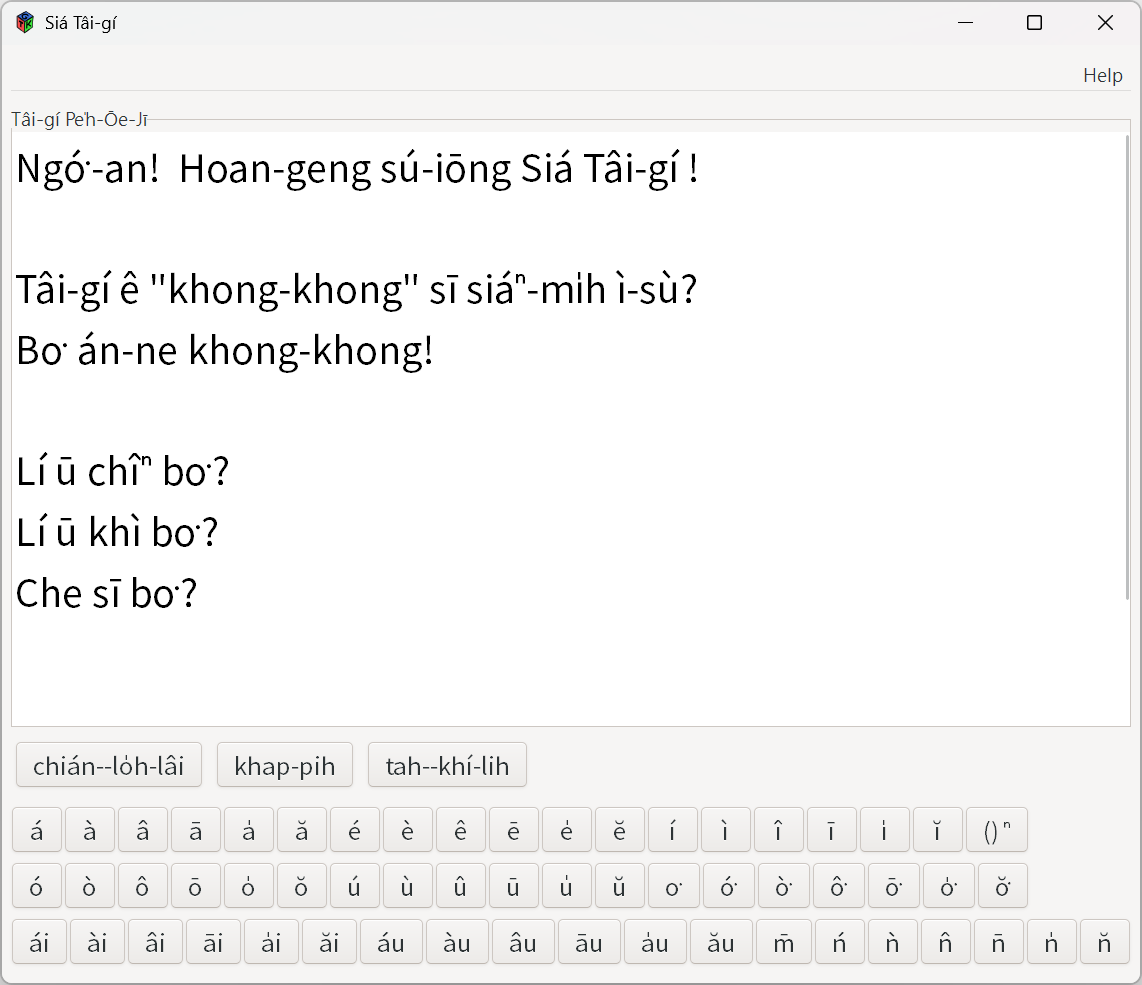
Task: Insert ĕ with breve
Action: [x=619, y=830]
